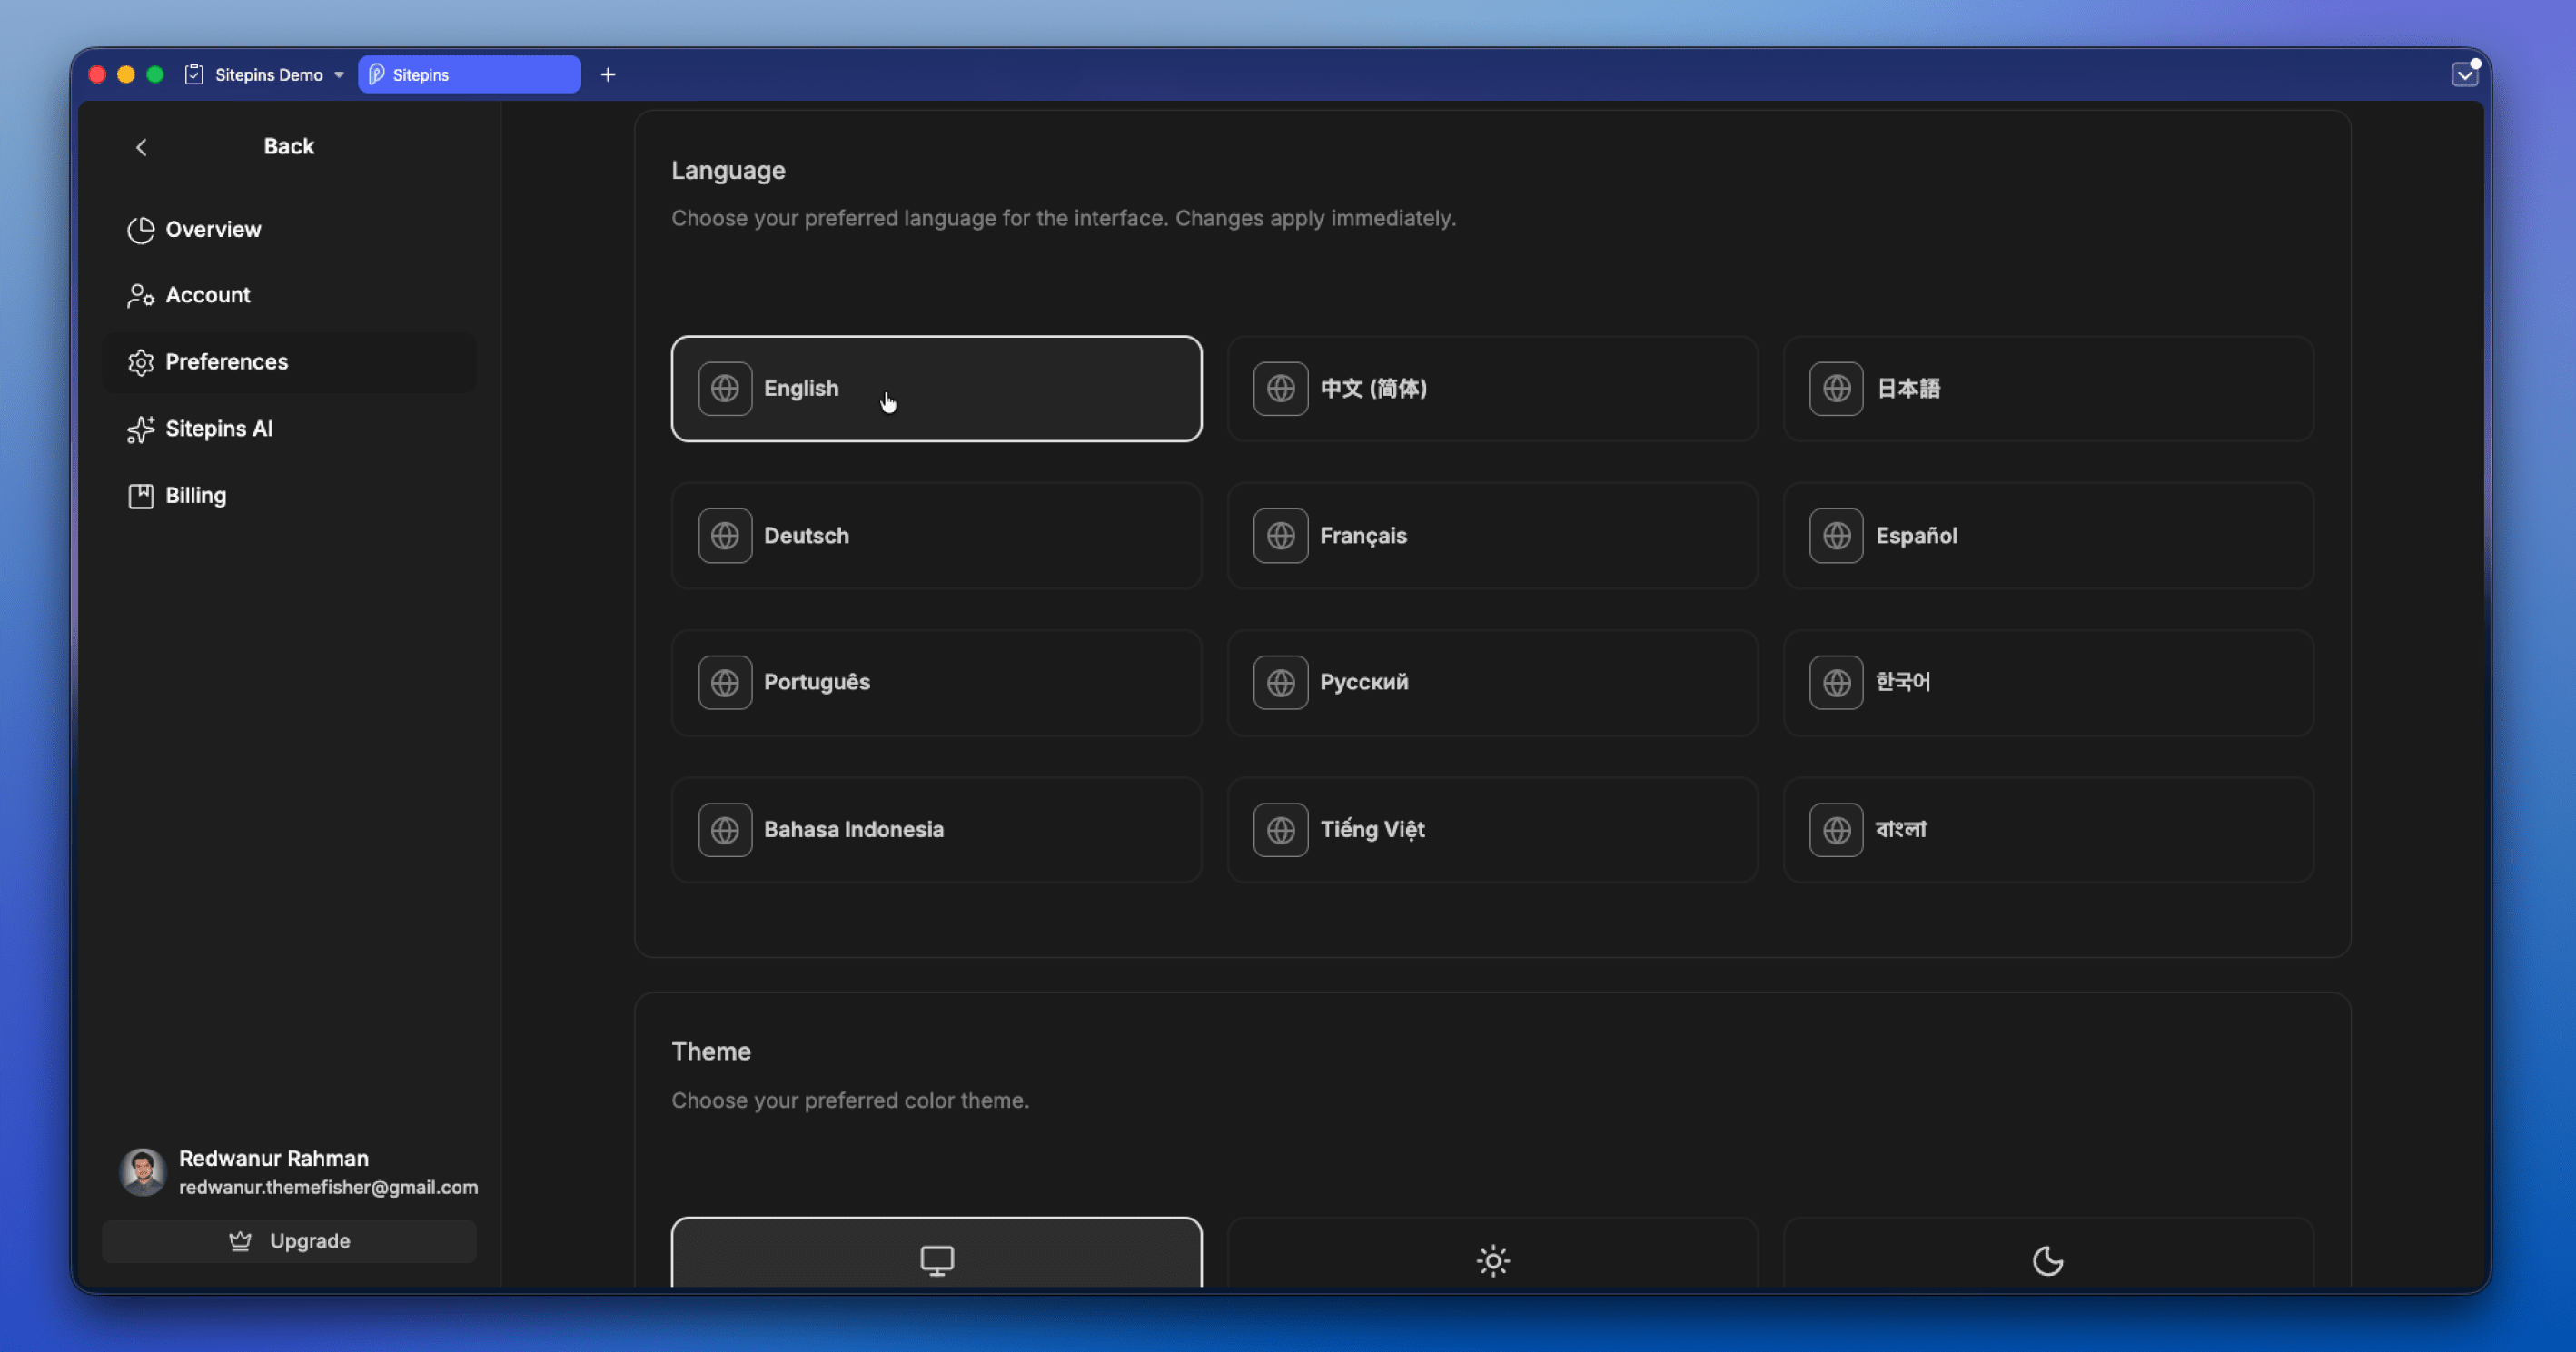Screen dimensions: 2576x1352
Task: Click the Preferences gear icon
Action: [140, 362]
